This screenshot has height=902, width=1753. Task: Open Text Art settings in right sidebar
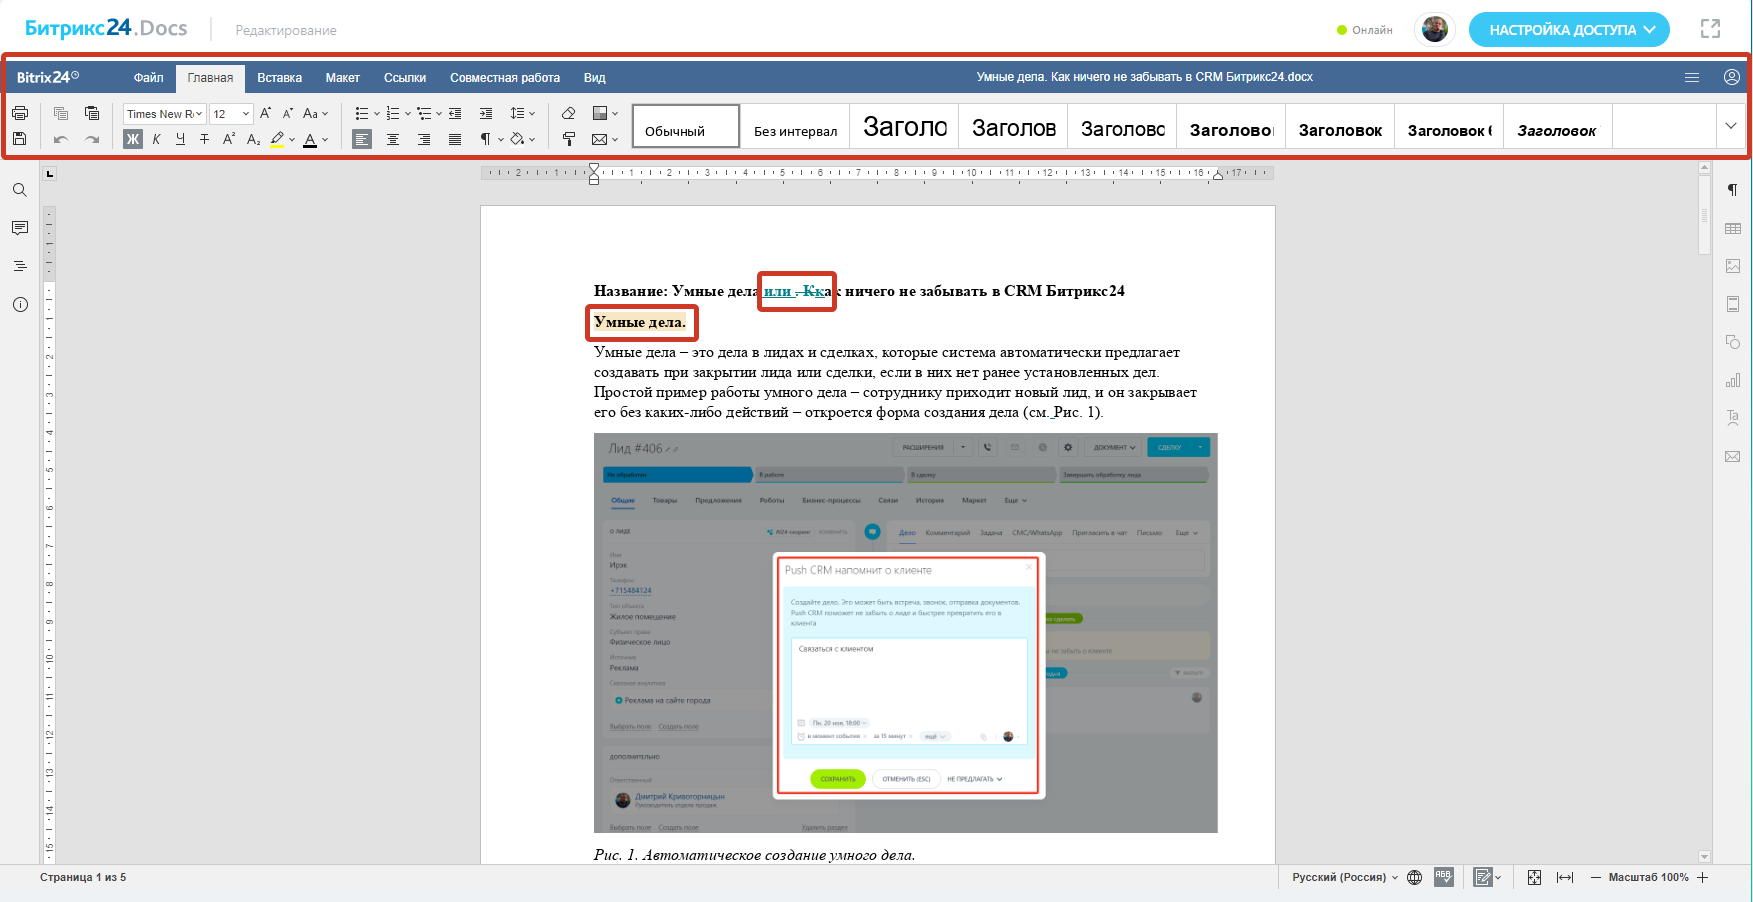(1733, 418)
